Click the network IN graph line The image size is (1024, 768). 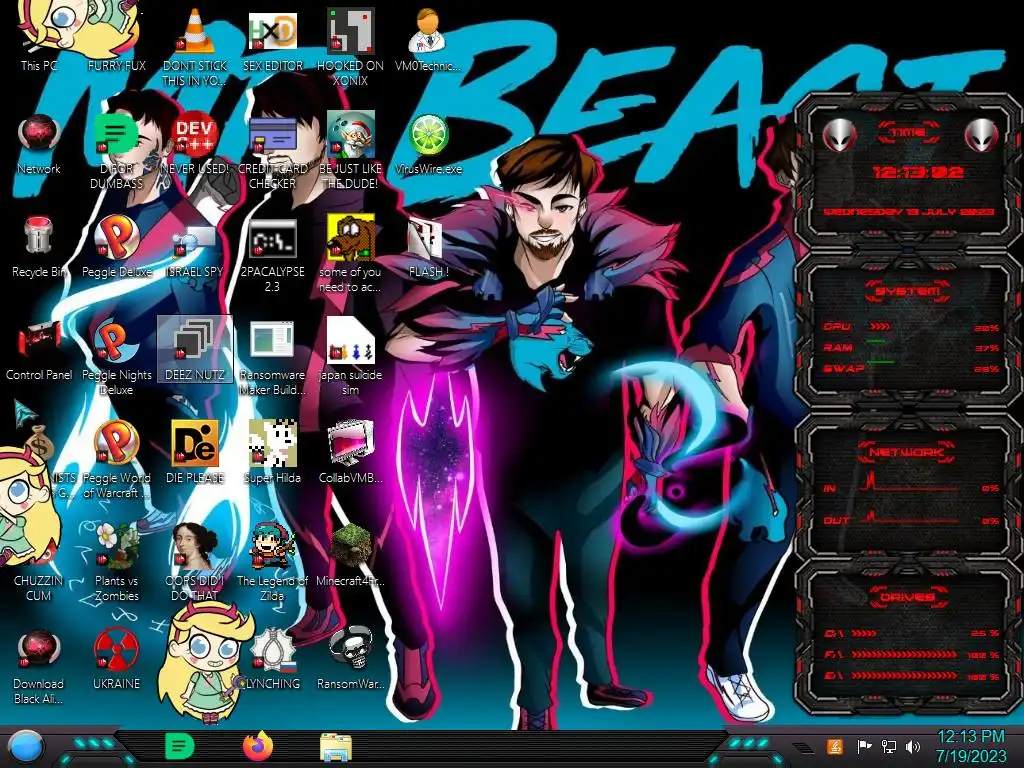click(911, 483)
